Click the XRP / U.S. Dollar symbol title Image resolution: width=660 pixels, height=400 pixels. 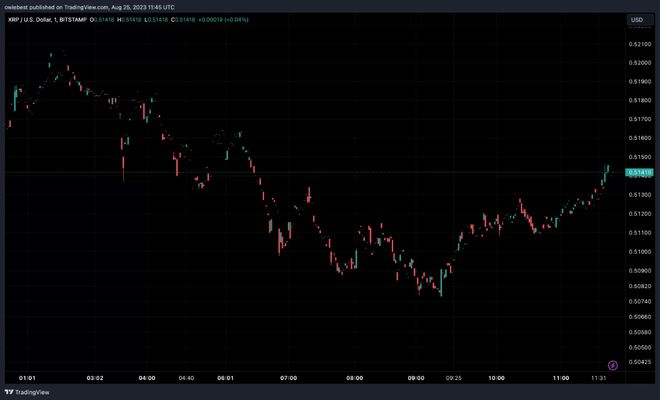tap(32, 20)
